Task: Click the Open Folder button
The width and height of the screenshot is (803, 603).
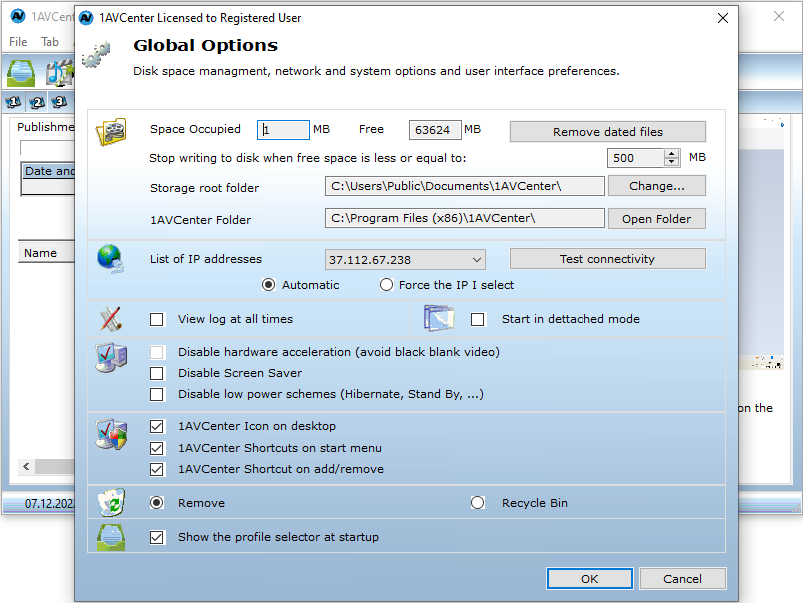Action: [657, 219]
